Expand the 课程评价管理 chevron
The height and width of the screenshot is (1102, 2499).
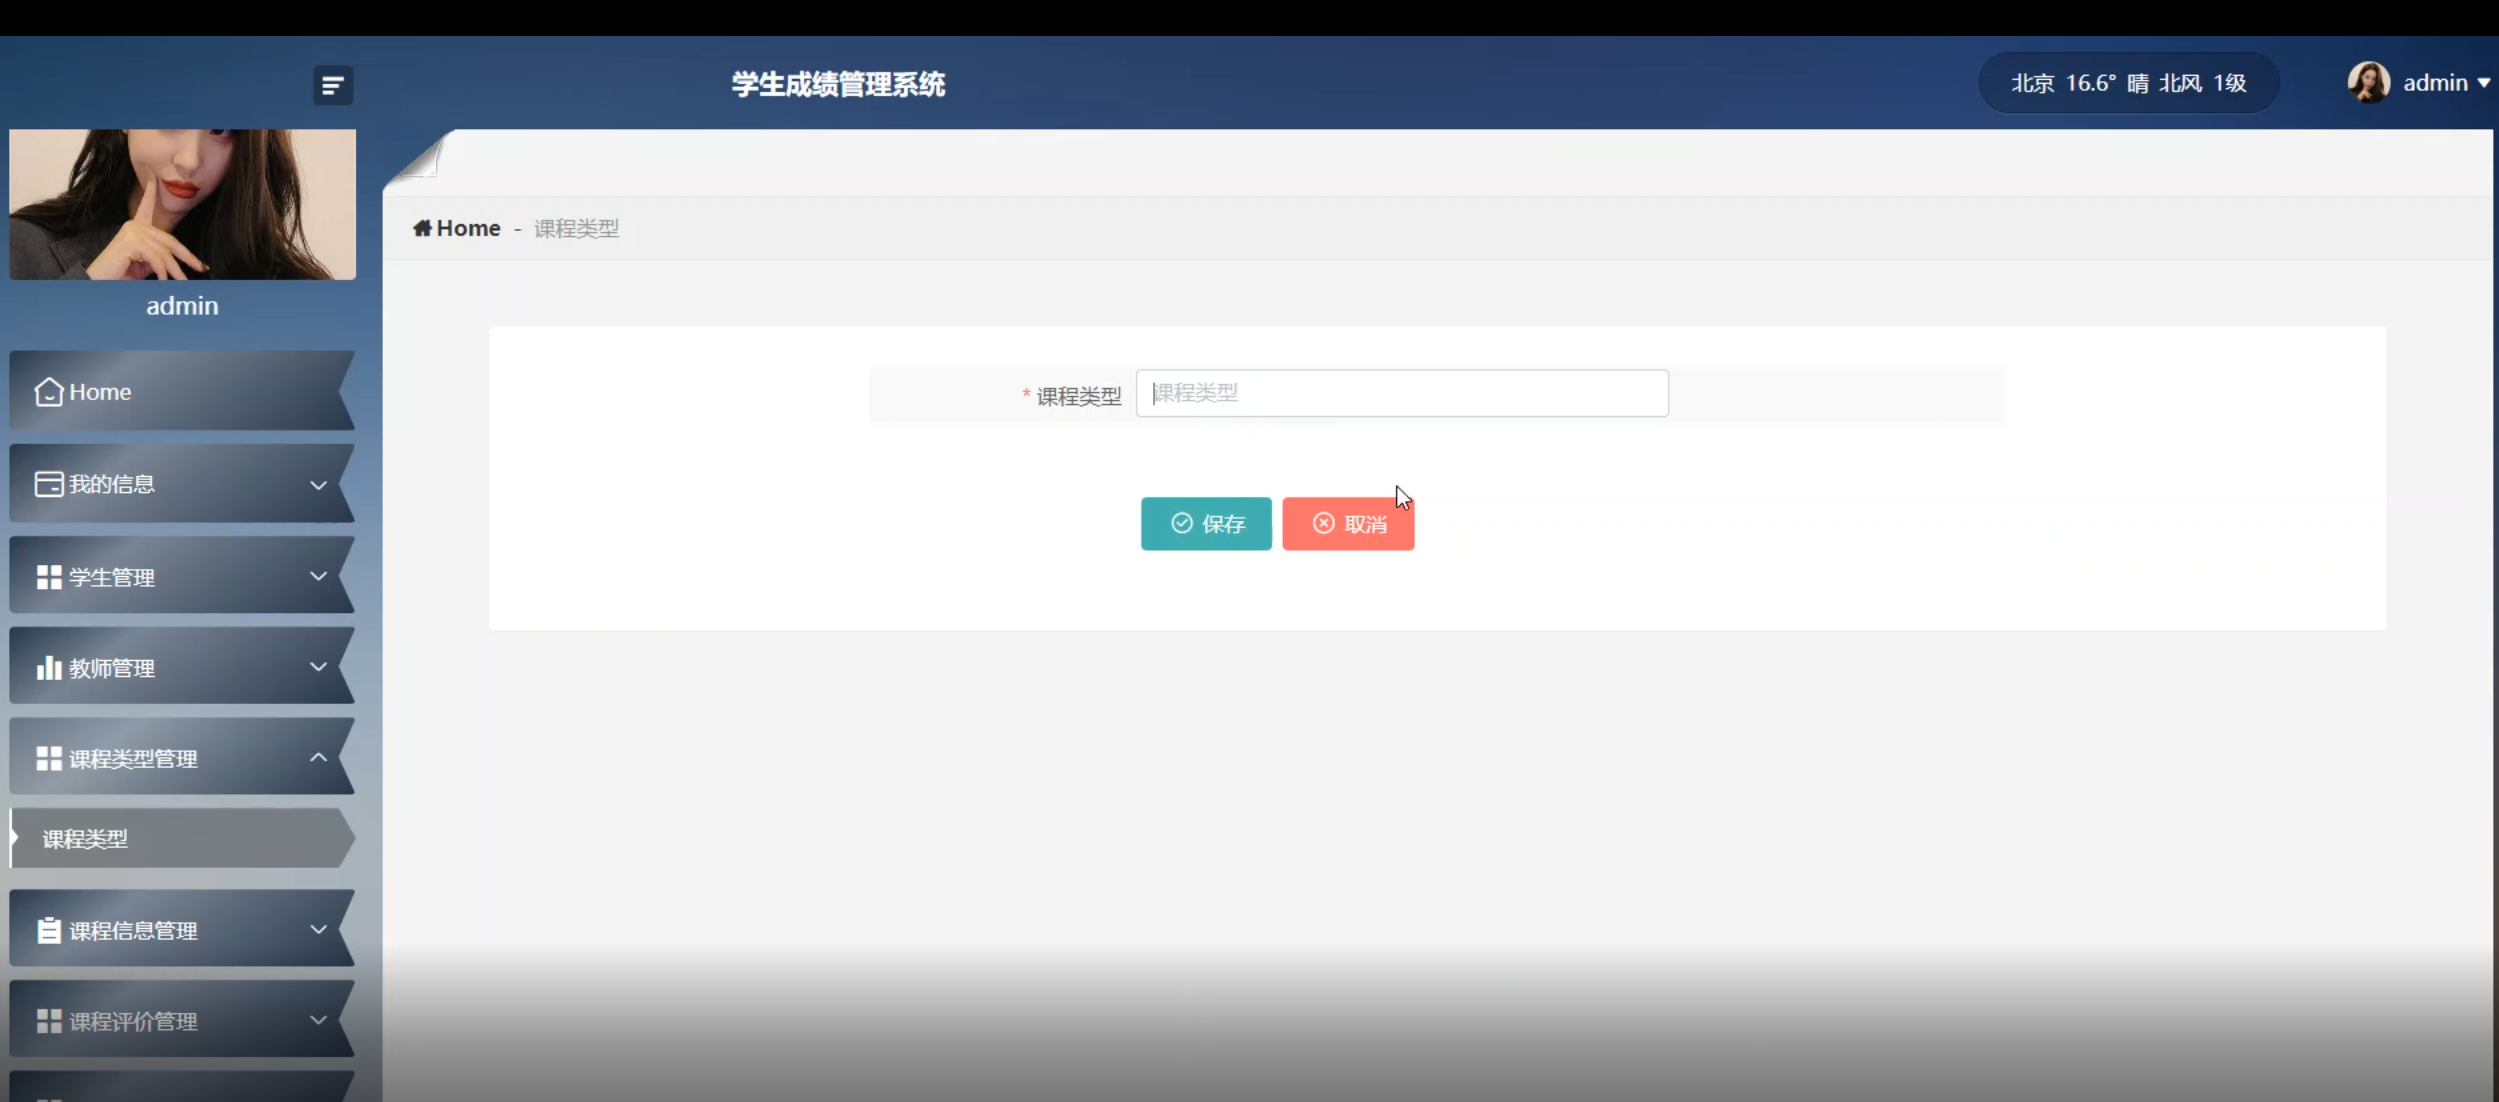[x=318, y=1020]
